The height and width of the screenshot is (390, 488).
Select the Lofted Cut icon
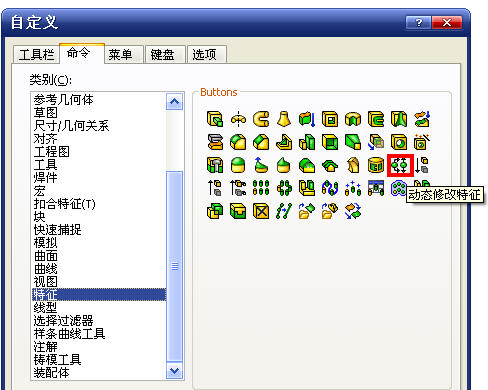399,119
